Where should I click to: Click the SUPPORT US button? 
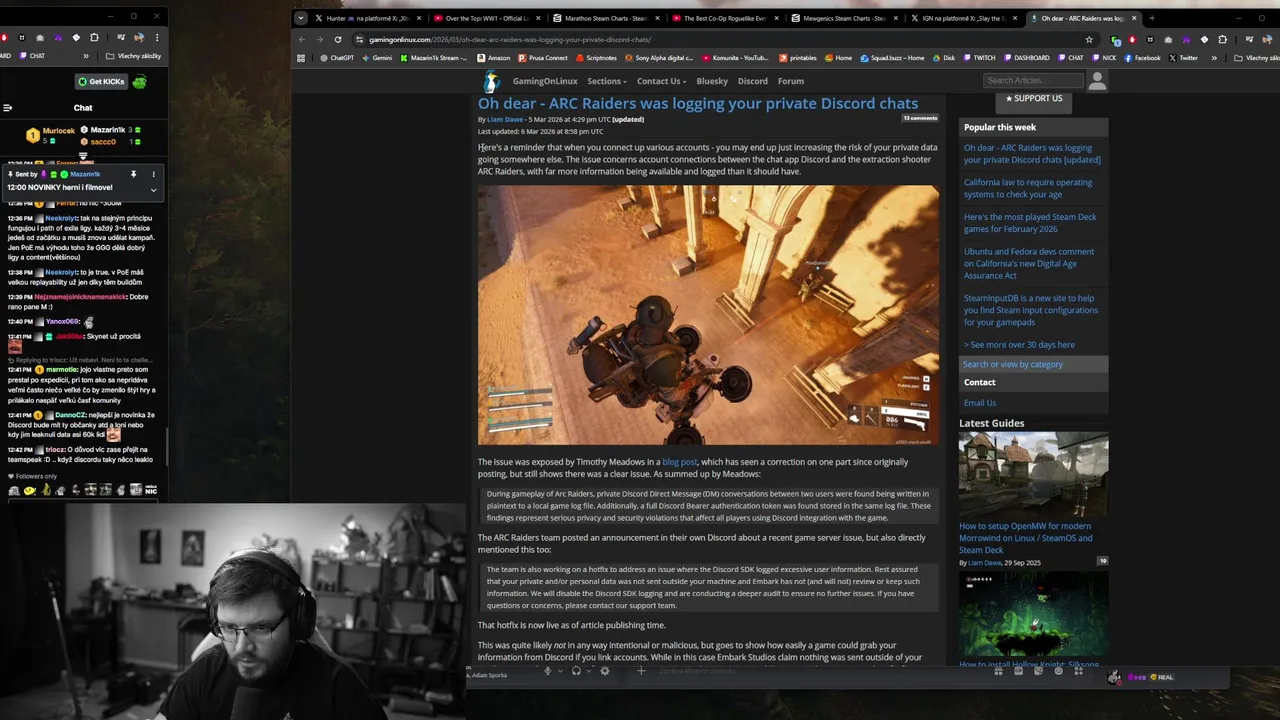click(x=1034, y=98)
